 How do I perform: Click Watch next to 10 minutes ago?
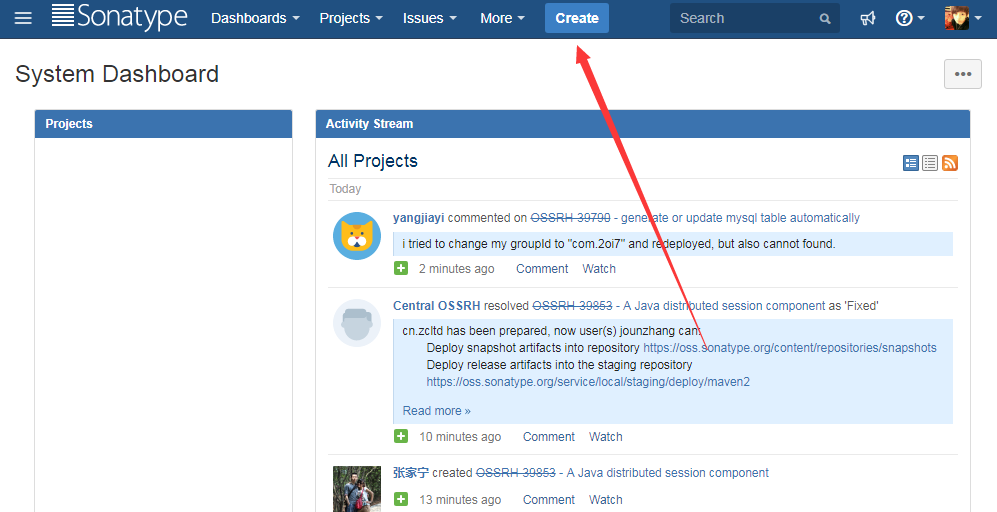pos(605,437)
